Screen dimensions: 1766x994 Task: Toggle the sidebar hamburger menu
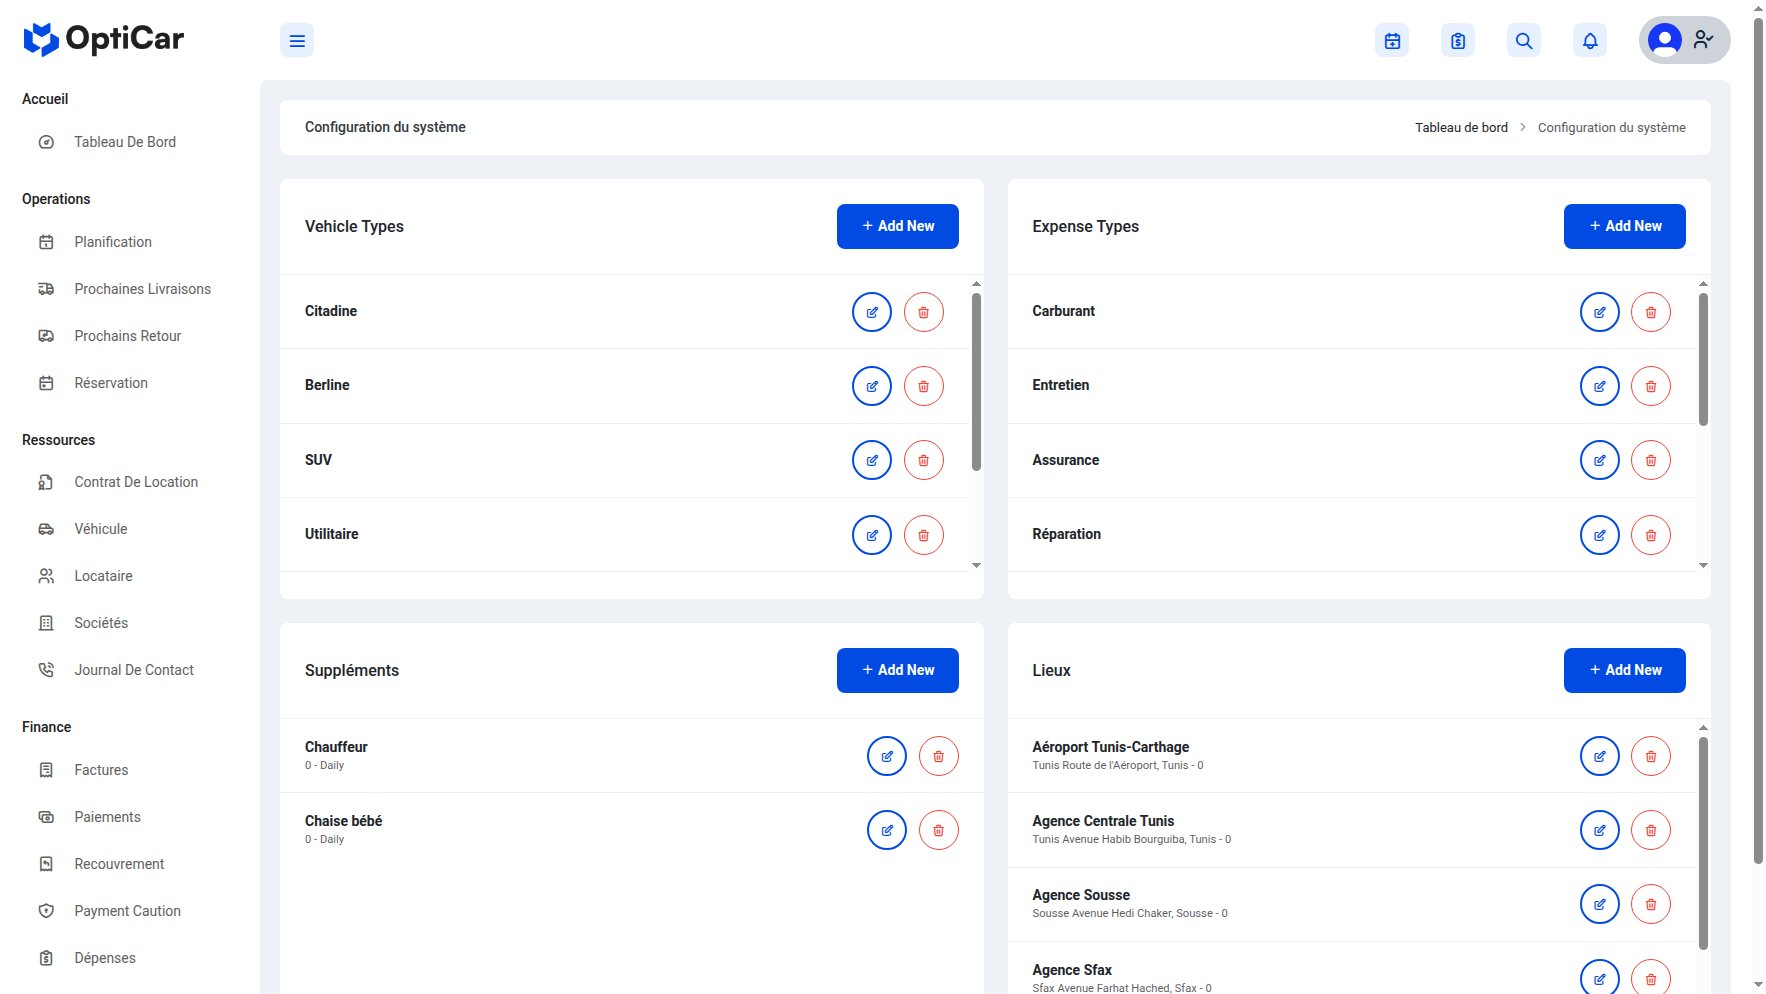(297, 41)
